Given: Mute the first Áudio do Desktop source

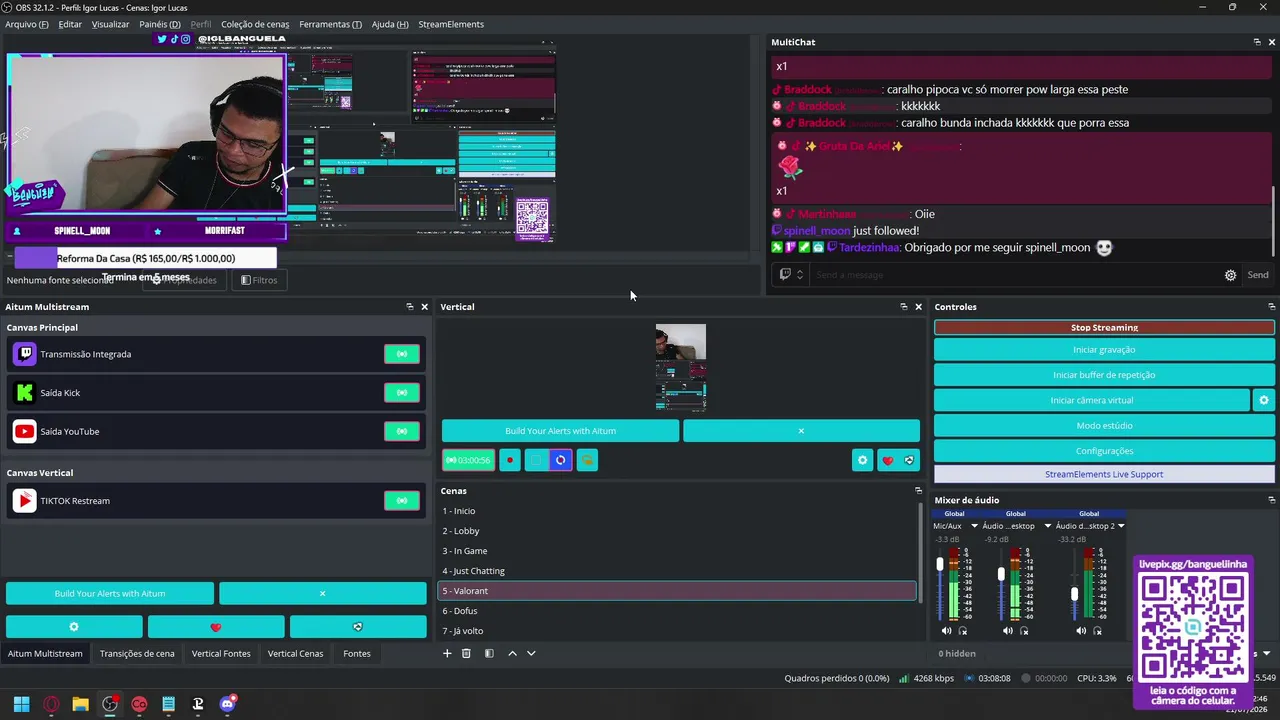Looking at the screenshot, I should [1008, 631].
